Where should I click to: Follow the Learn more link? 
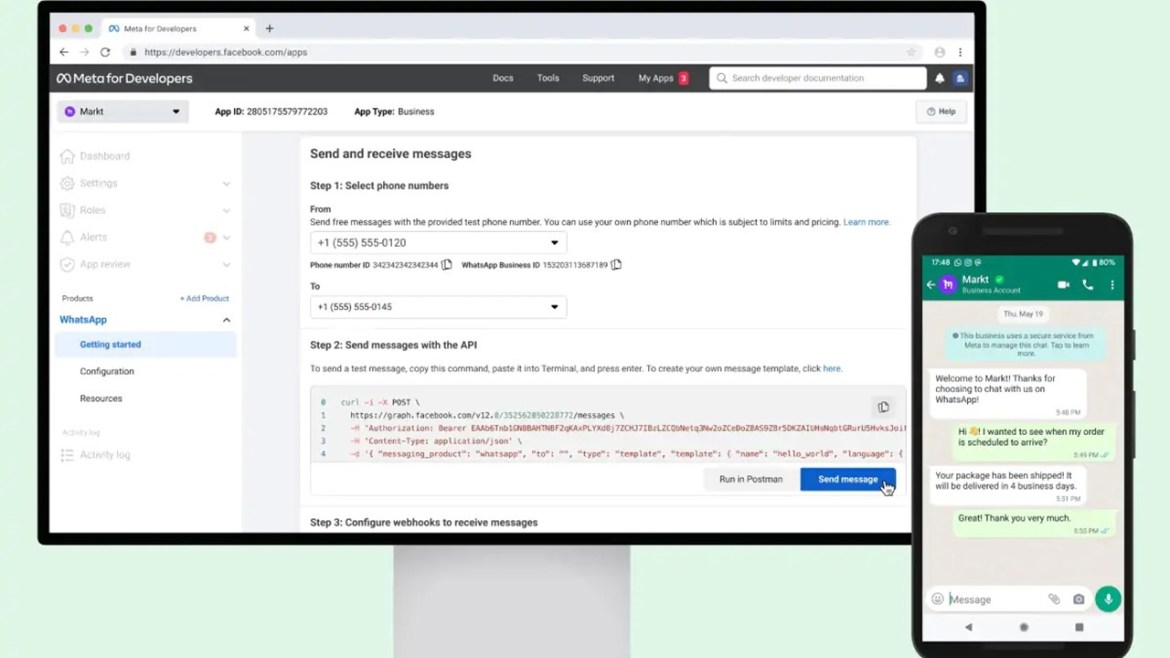click(x=866, y=222)
